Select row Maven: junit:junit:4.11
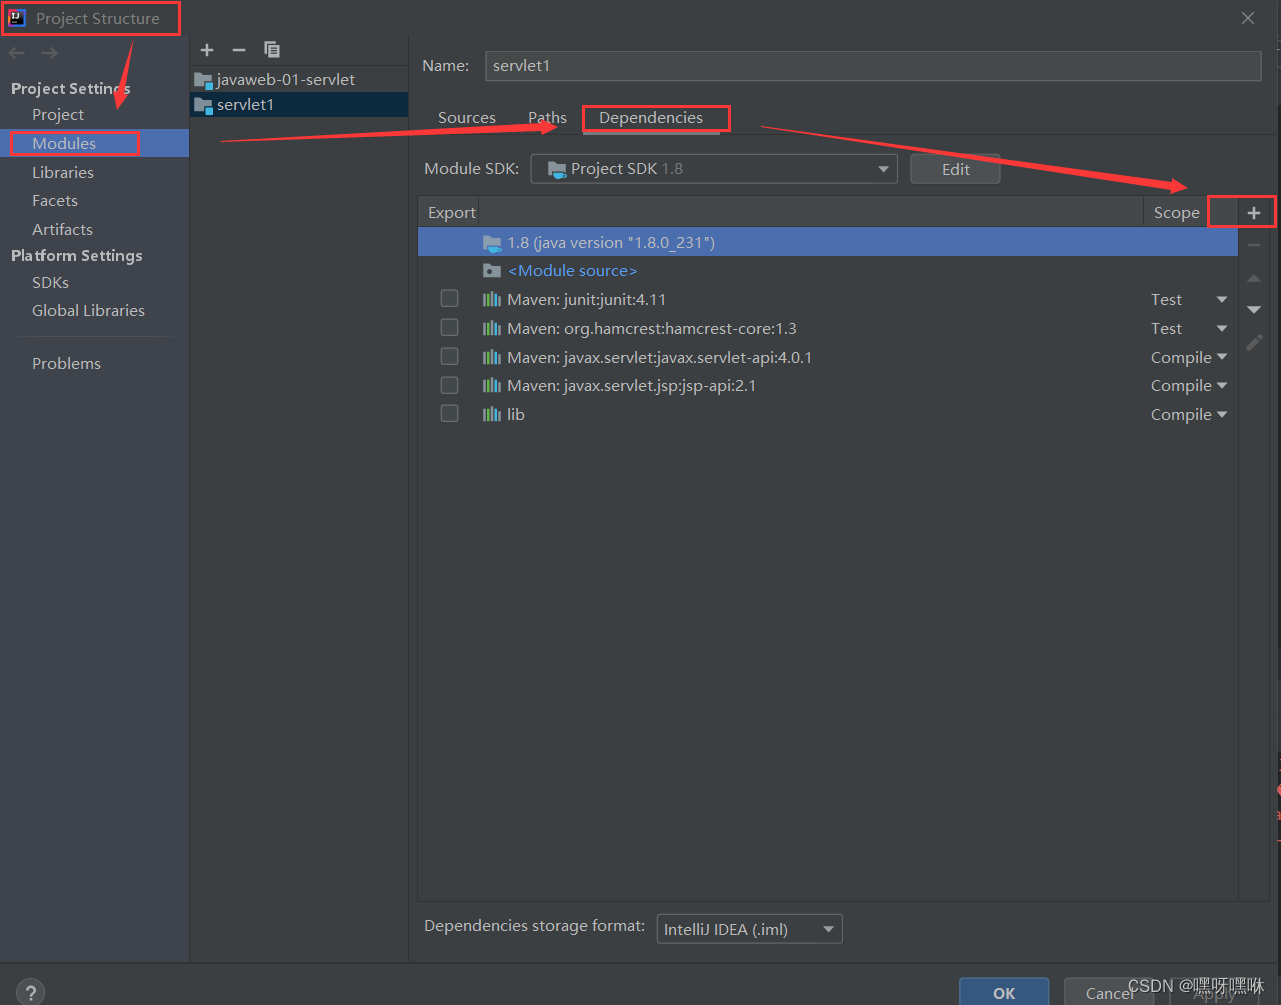 coord(828,299)
